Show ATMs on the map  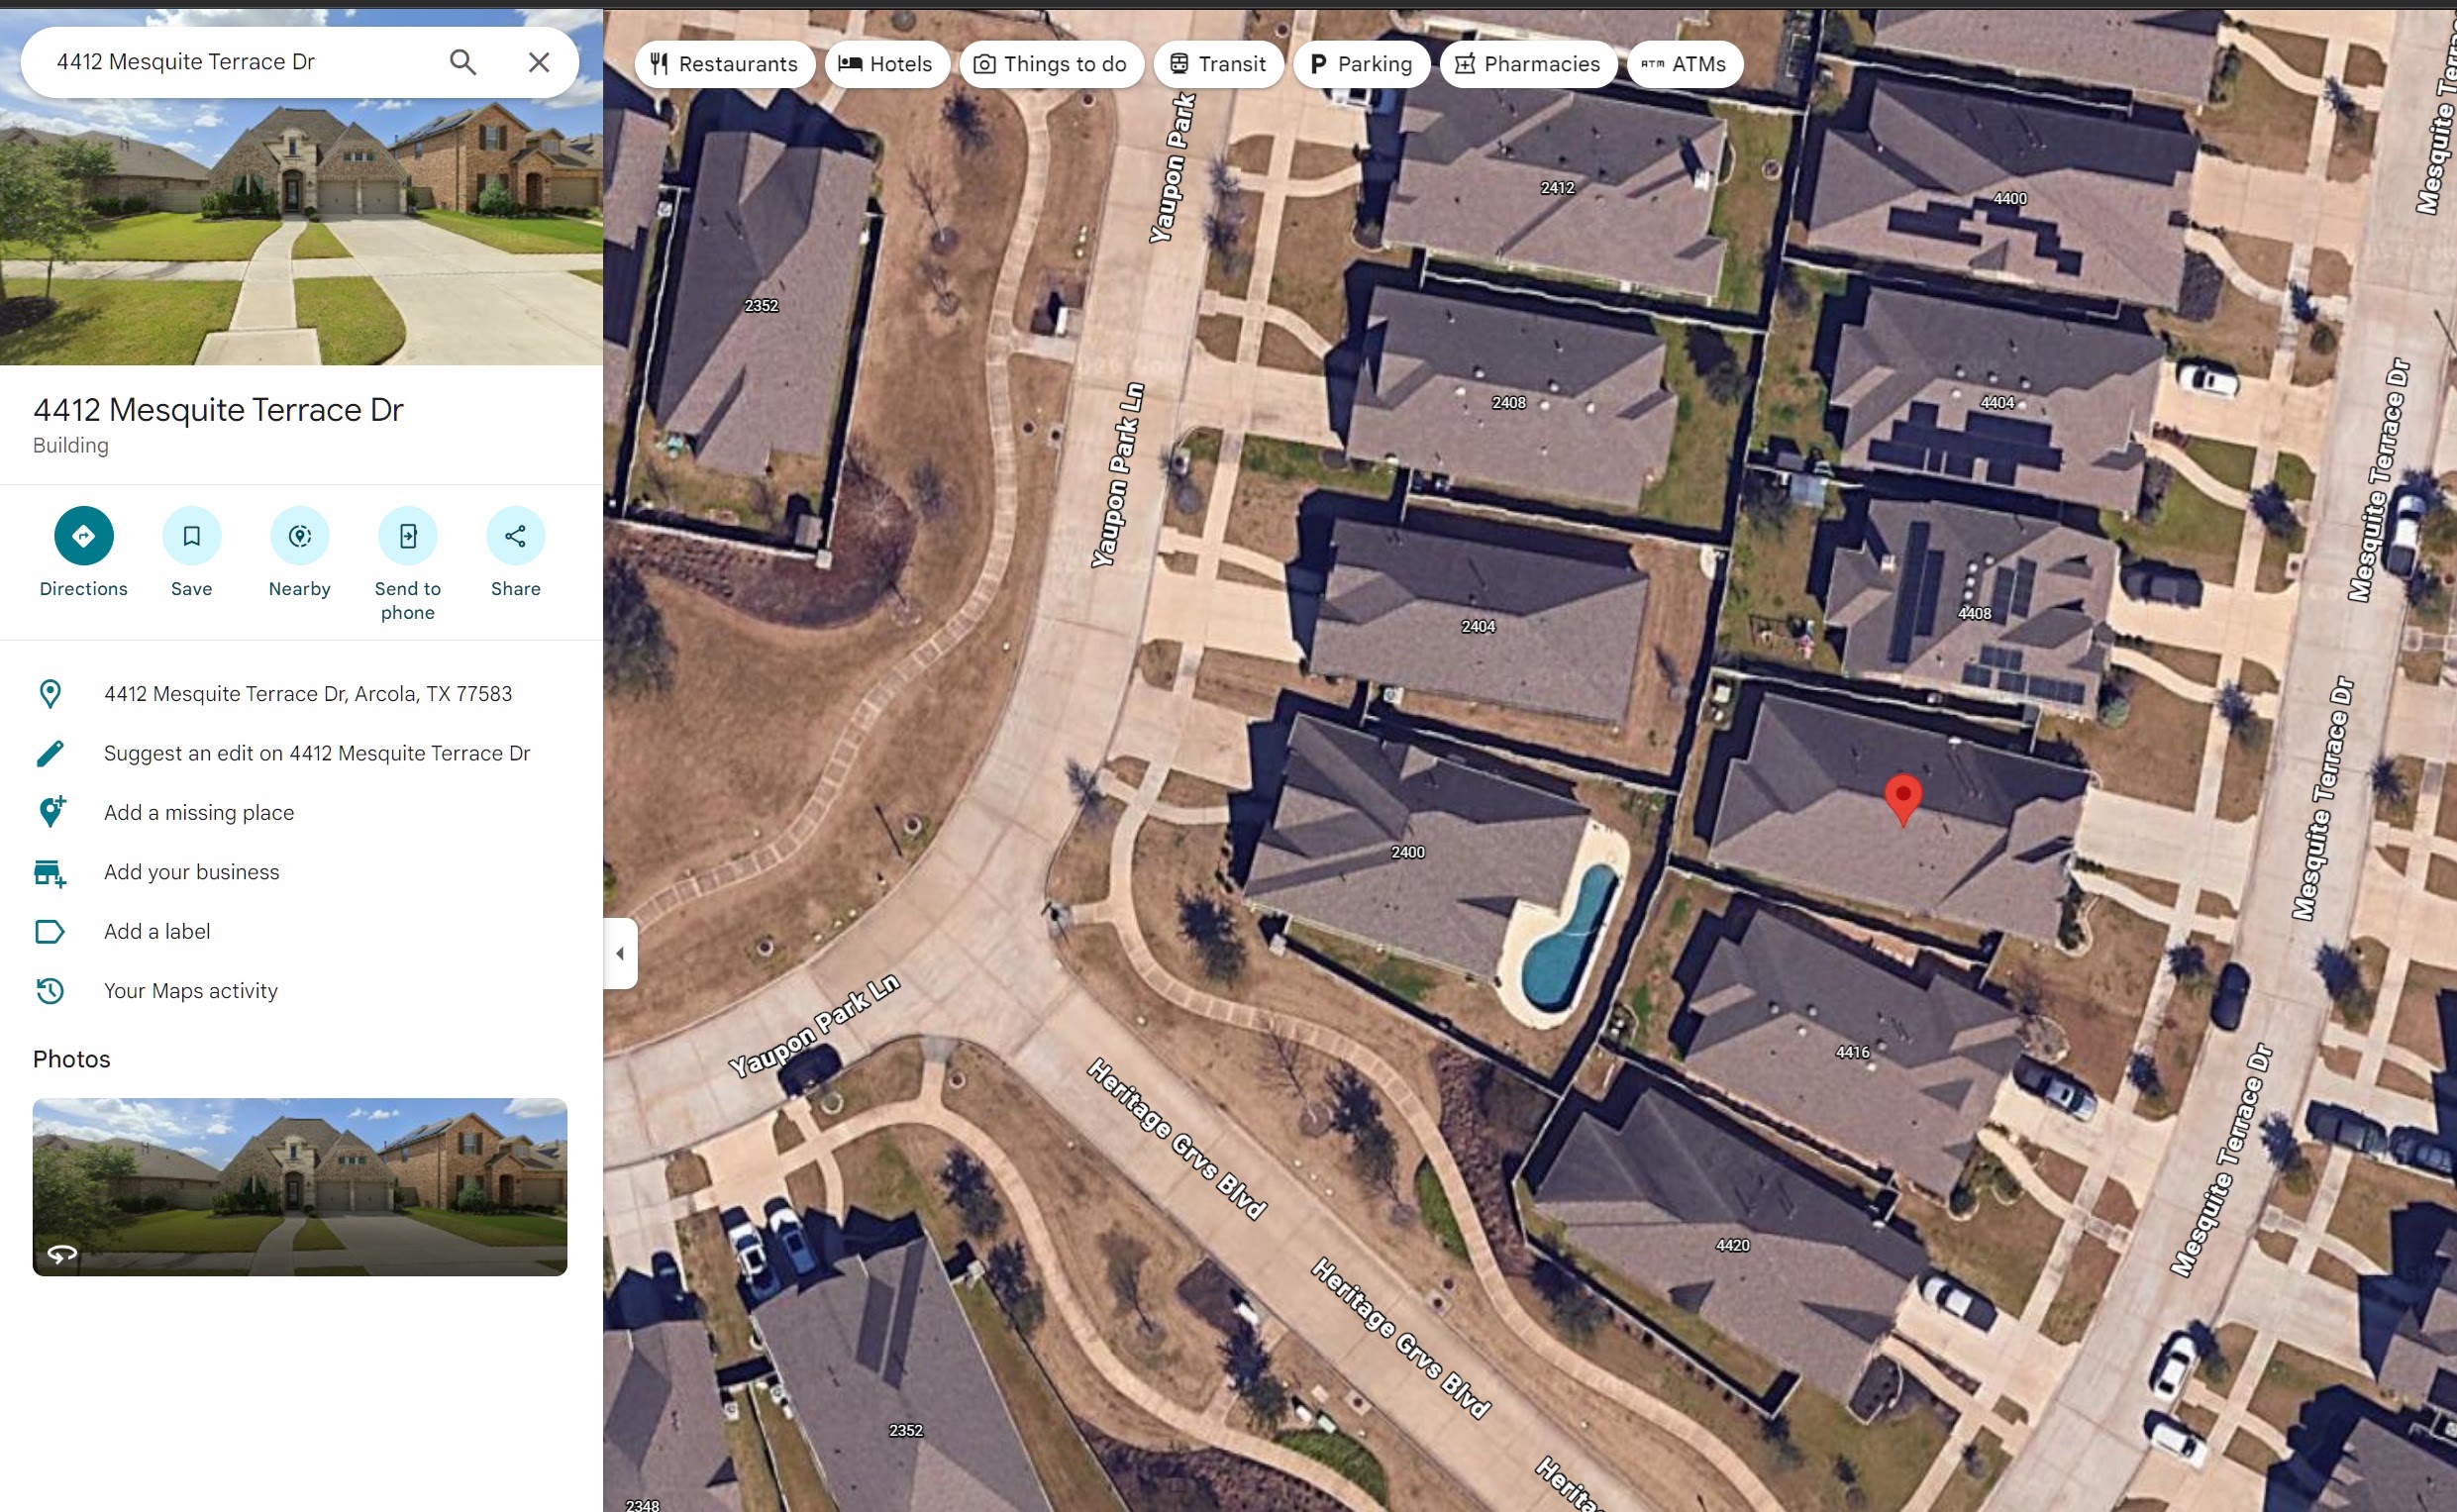coord(1684,64)
